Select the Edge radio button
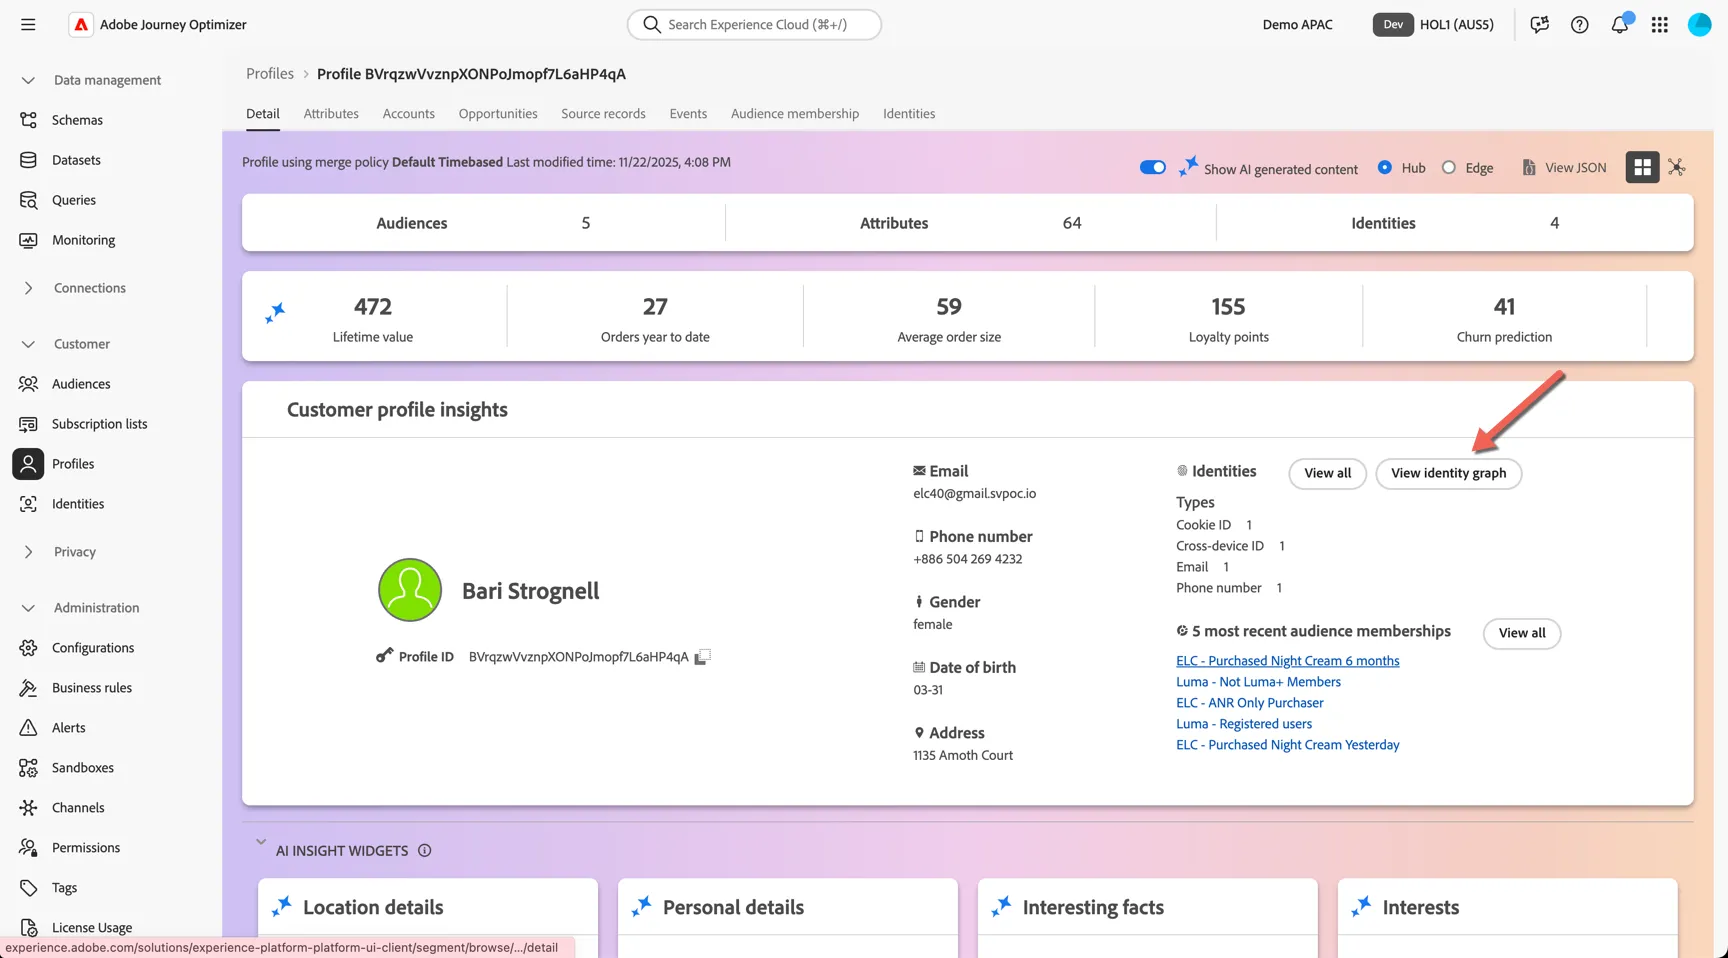The height and width of the screenshot is (958, 1728). point(1449,168)
